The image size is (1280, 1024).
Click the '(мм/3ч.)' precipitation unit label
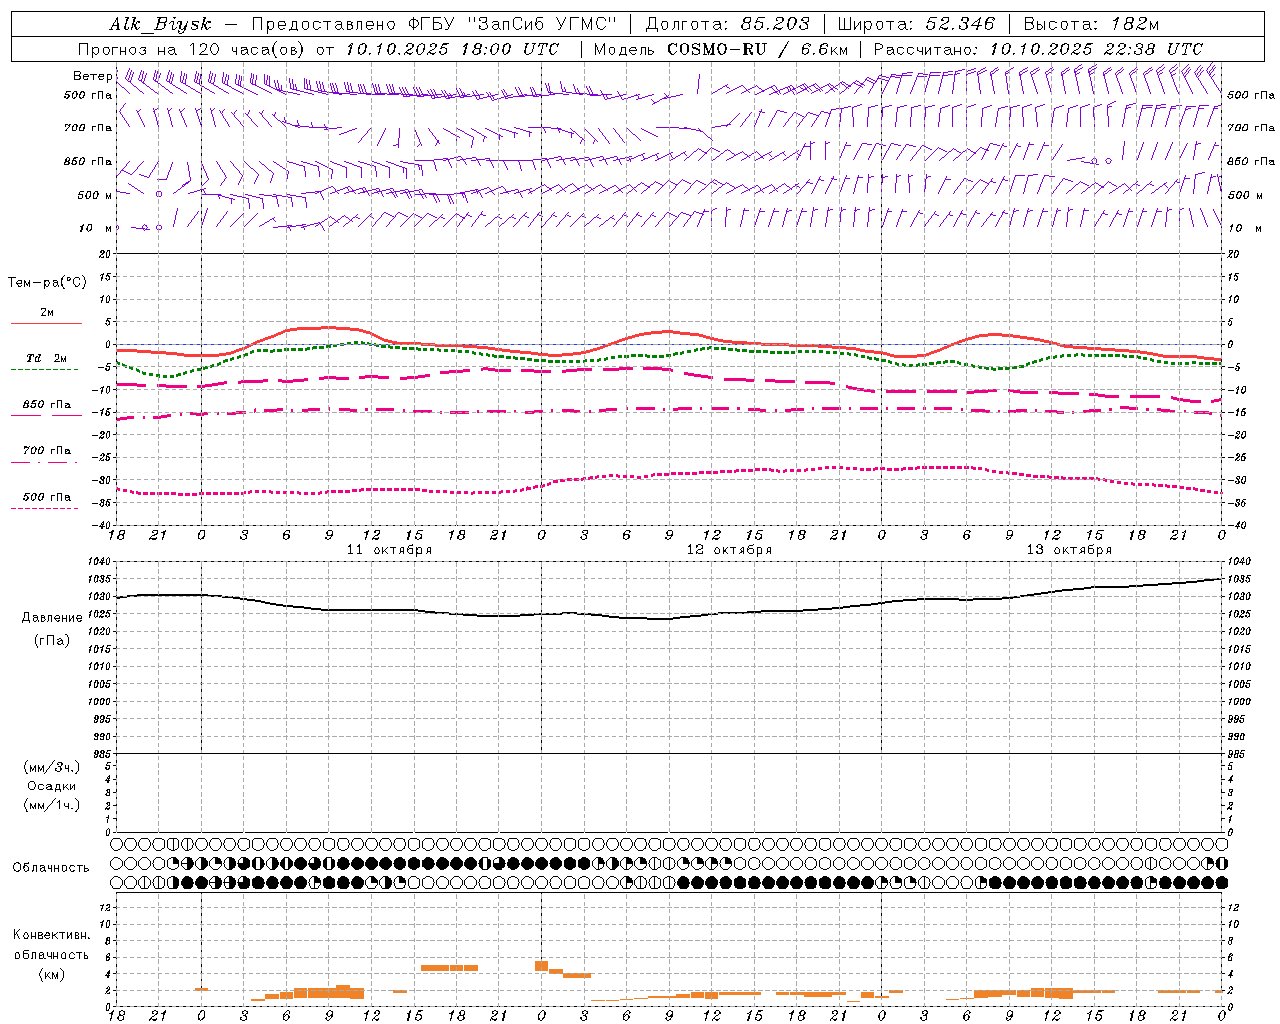pyautogui.click(x=52, y=767)
